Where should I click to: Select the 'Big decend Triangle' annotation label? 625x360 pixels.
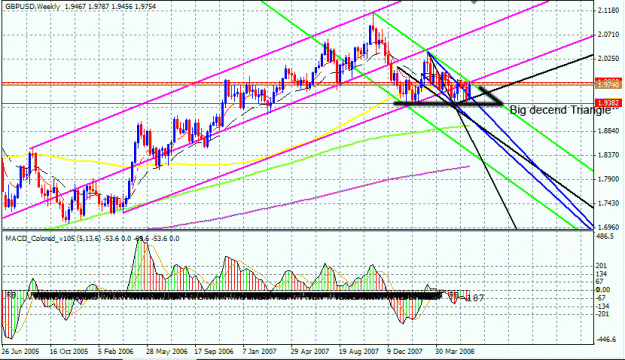click(x=560, y=110)
